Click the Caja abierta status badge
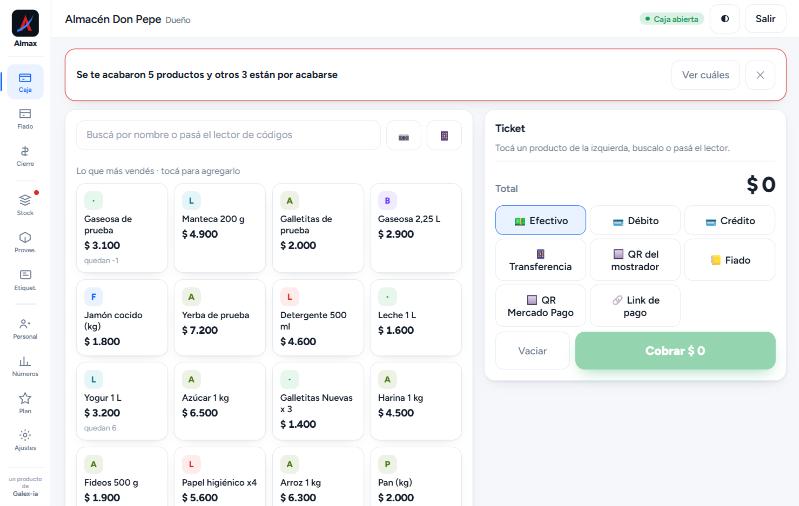The image size is (799, 506). [672, 19]
